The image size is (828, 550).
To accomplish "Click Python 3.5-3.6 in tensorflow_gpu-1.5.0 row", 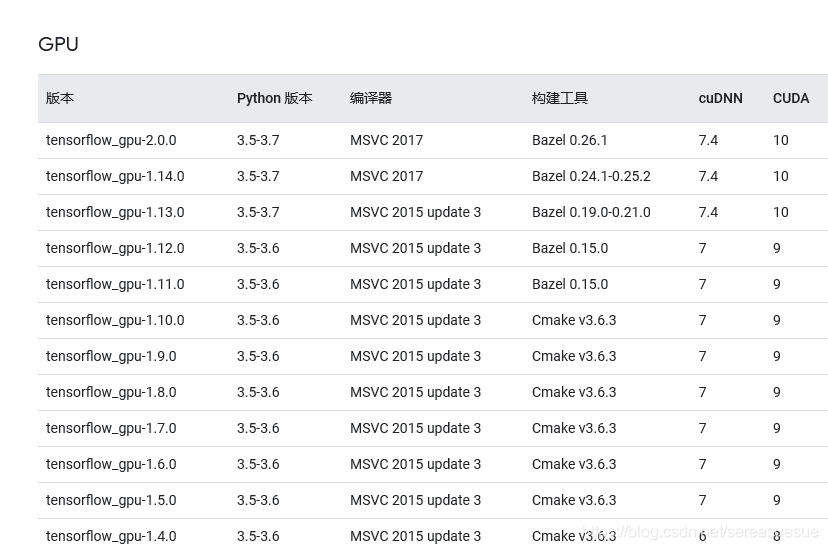I will [x=258, y=500].
